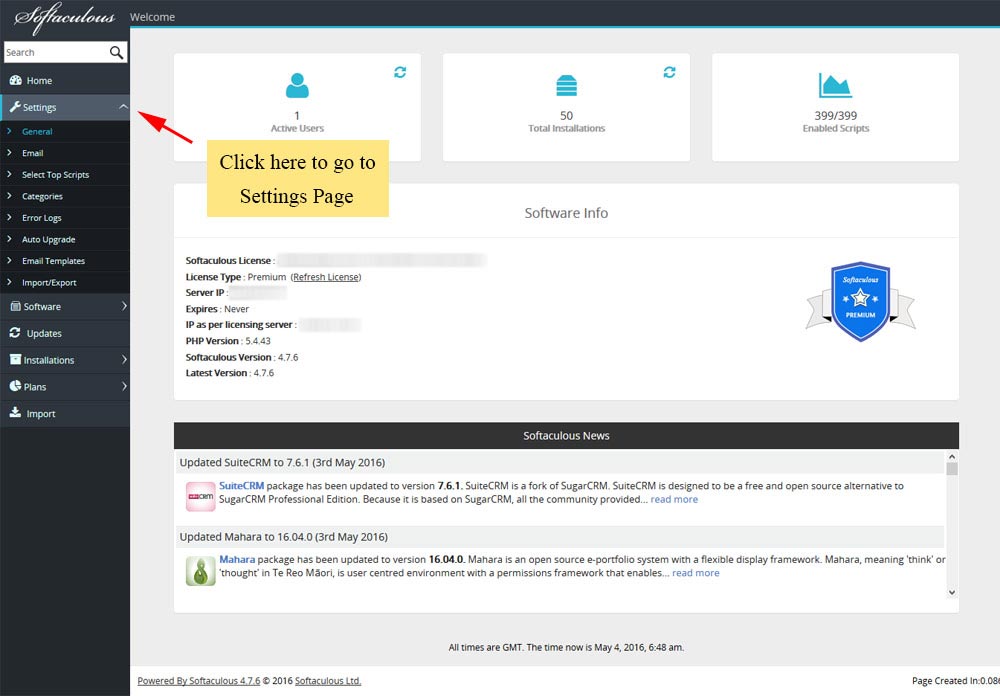Click the search magnifier icon
The image size is (1000, 696).
coord(116,52)
